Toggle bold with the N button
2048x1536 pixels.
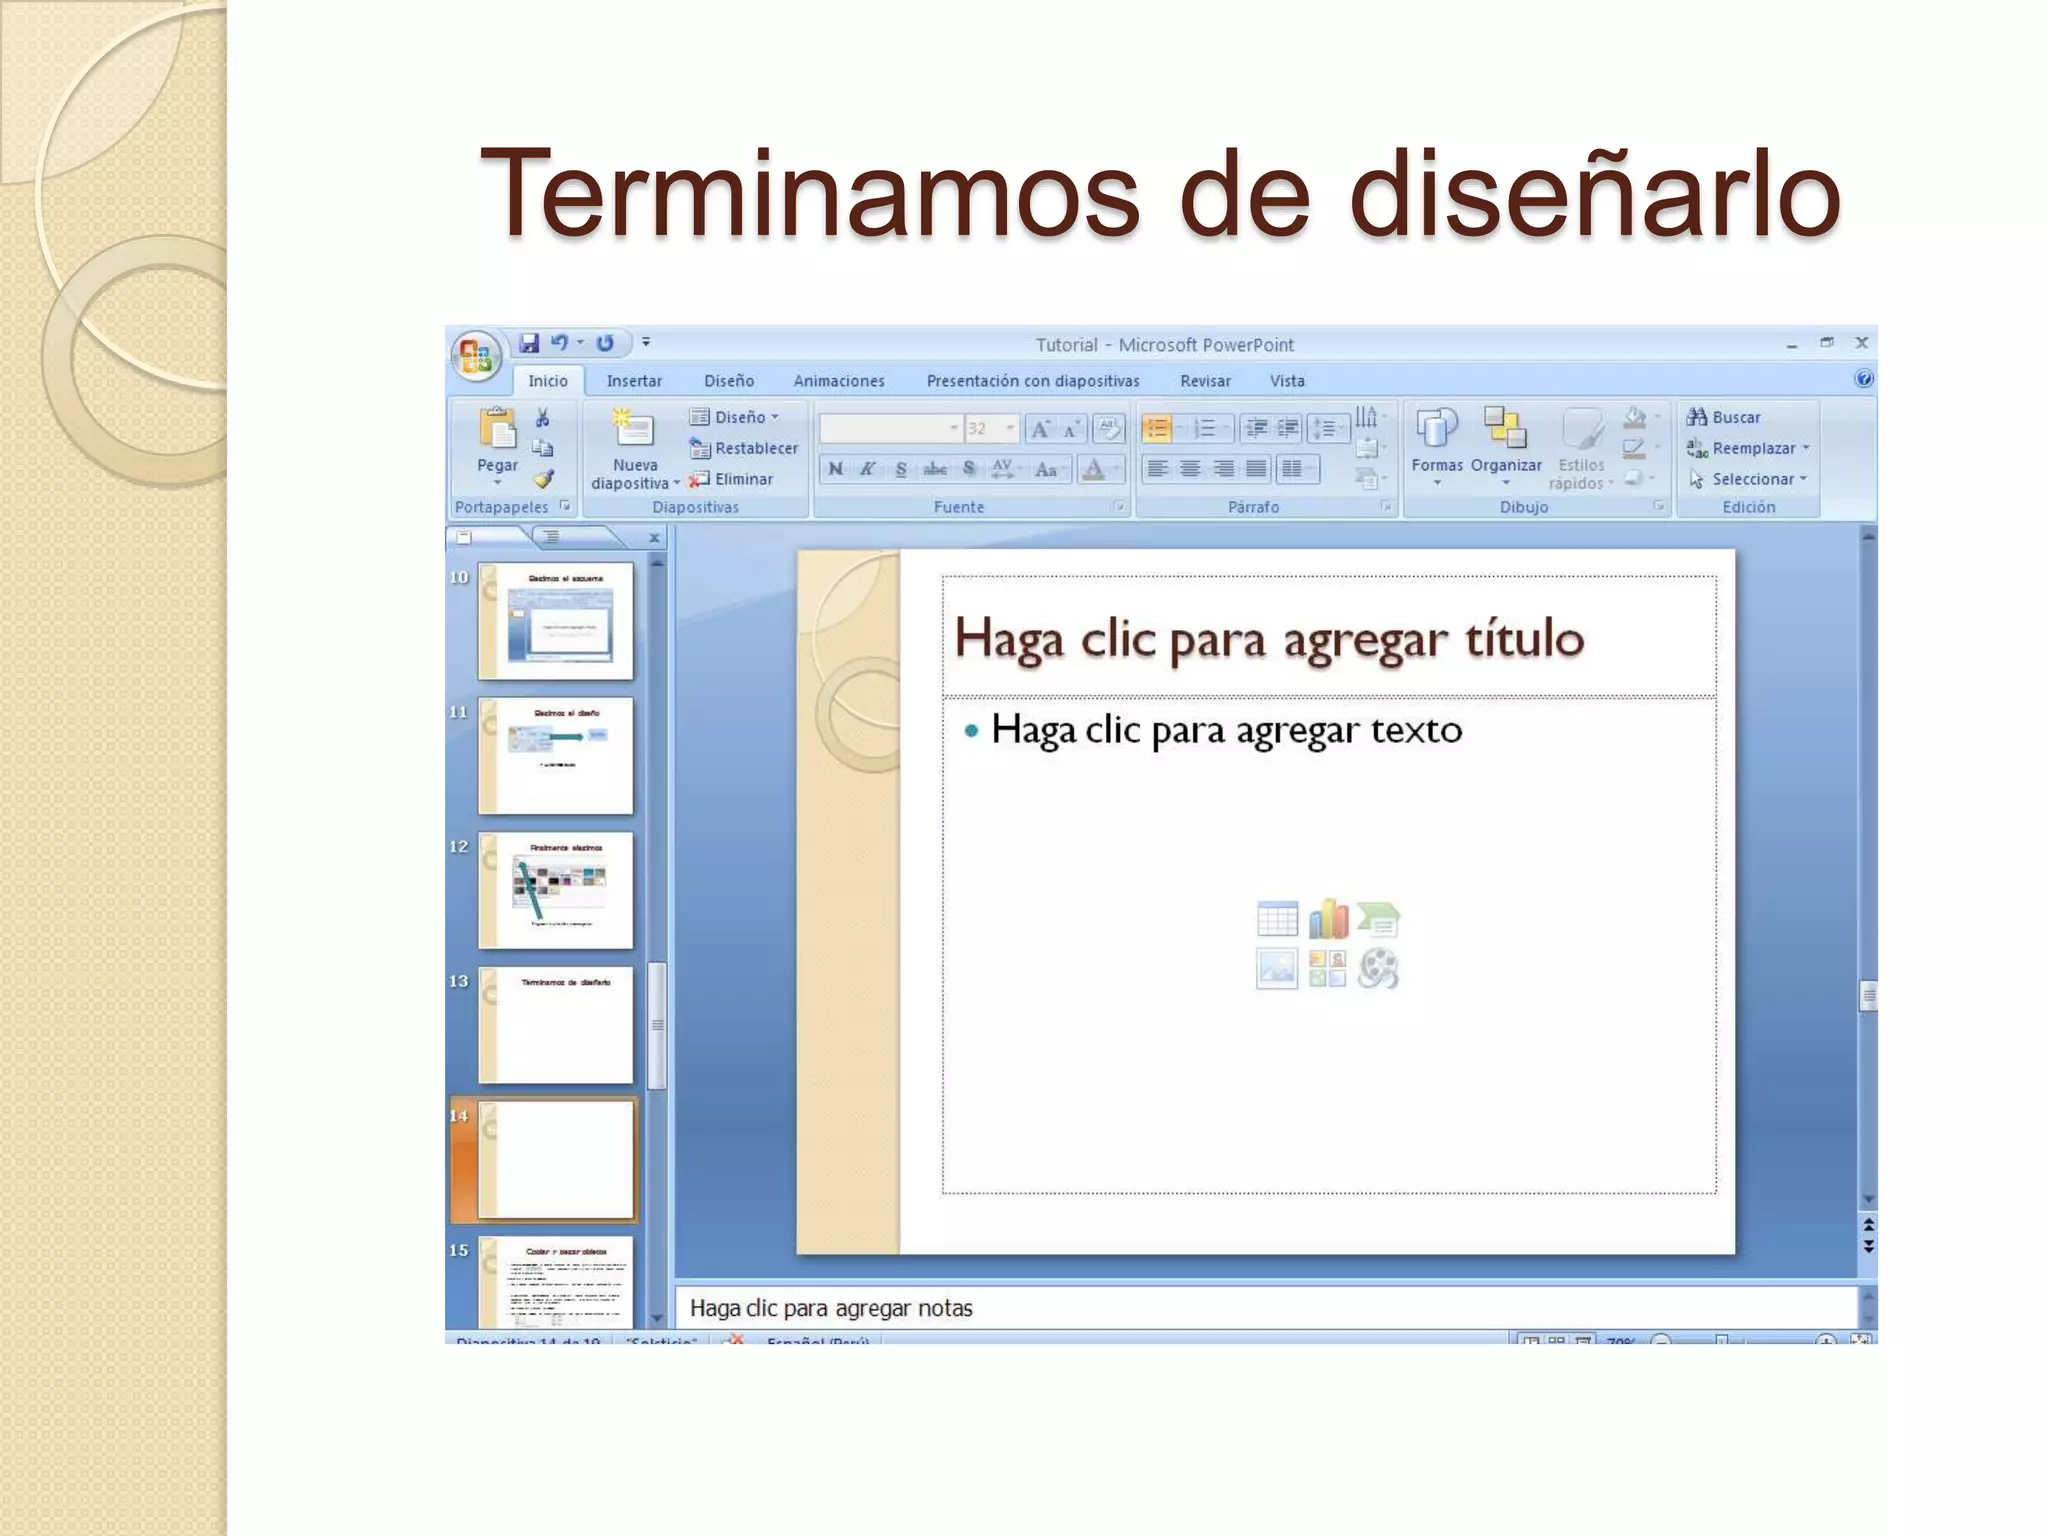836,469
